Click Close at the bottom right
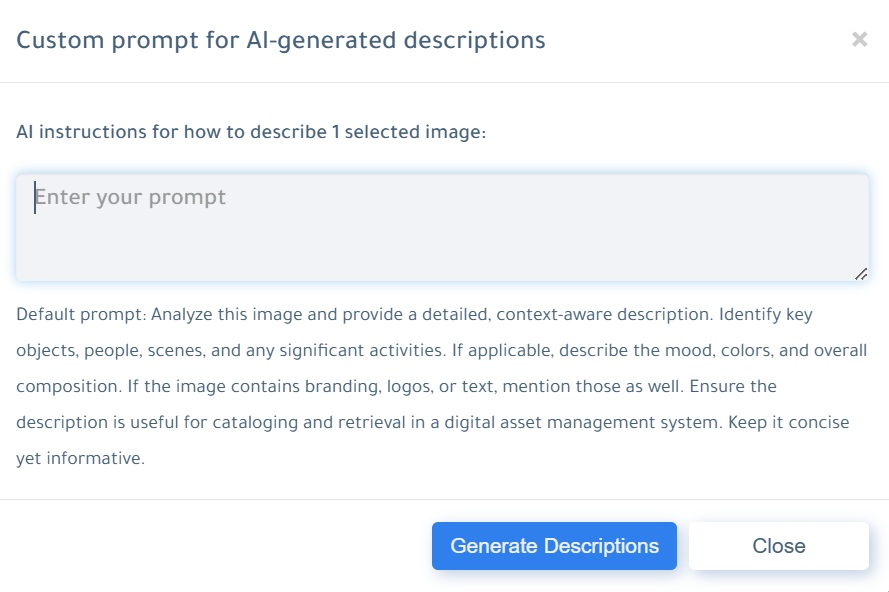This screenshot has width=889, height=592. pos(779,545)
